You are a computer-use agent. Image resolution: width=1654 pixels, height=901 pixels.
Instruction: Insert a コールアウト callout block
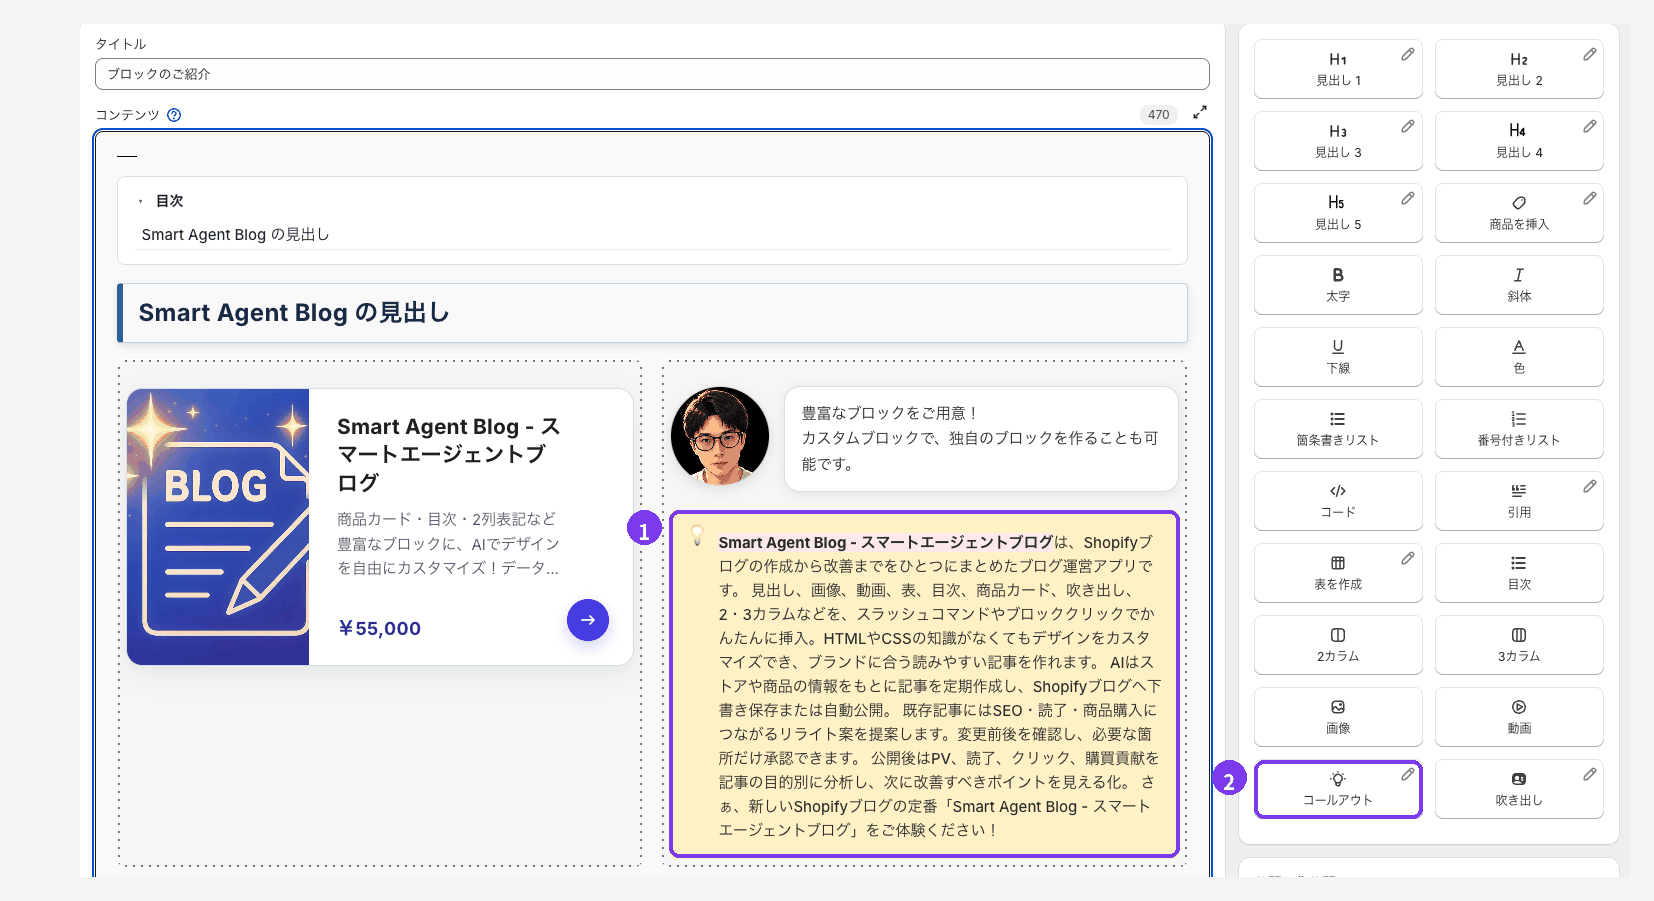tap(1338, 789)
